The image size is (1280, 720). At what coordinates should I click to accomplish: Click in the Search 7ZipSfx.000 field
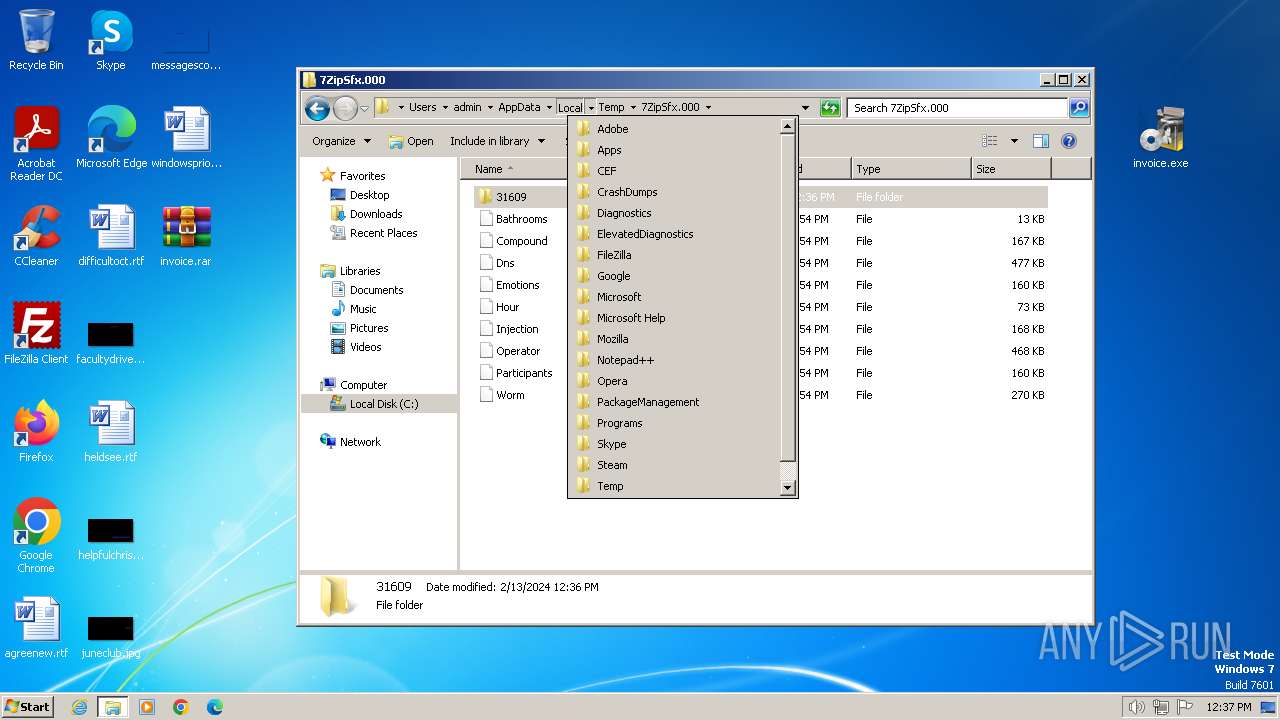point(957,108)
